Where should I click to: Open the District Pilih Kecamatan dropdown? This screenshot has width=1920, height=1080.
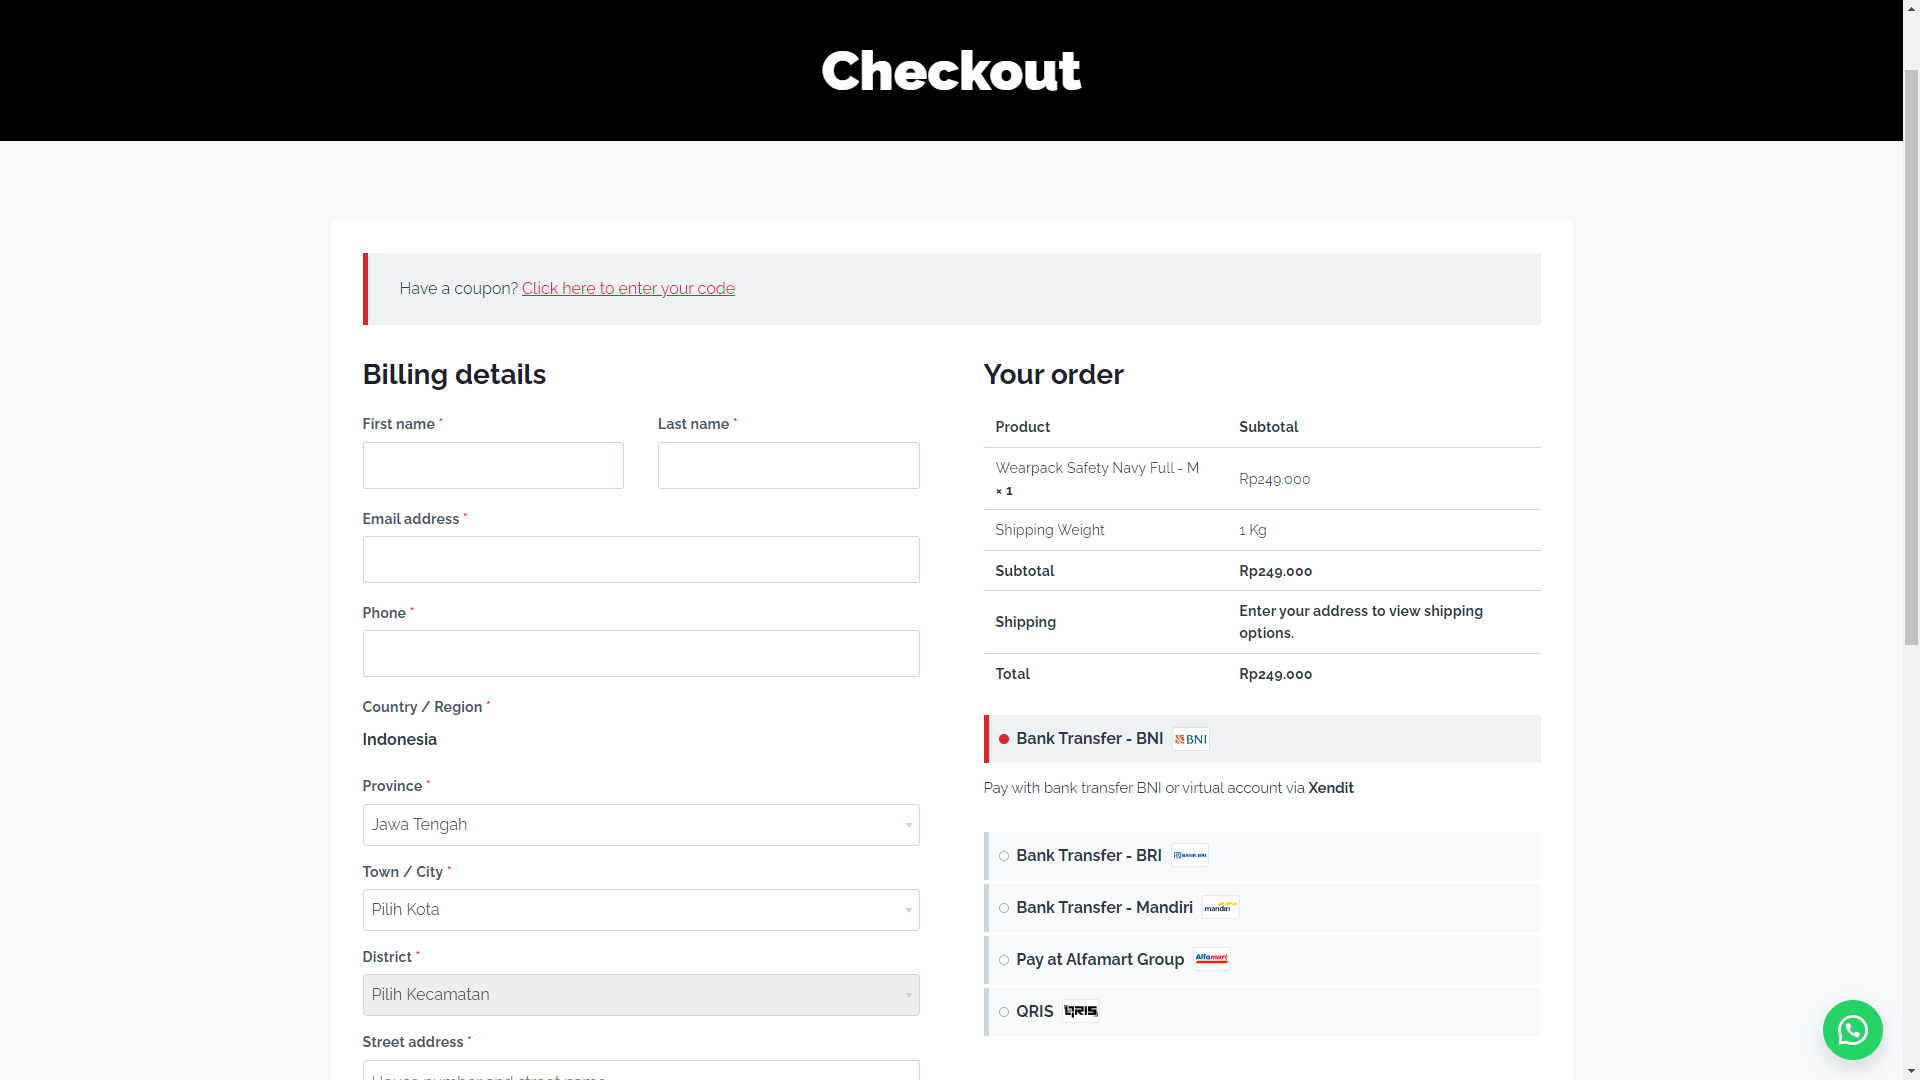pyautogui.click(x=640, y=995)
